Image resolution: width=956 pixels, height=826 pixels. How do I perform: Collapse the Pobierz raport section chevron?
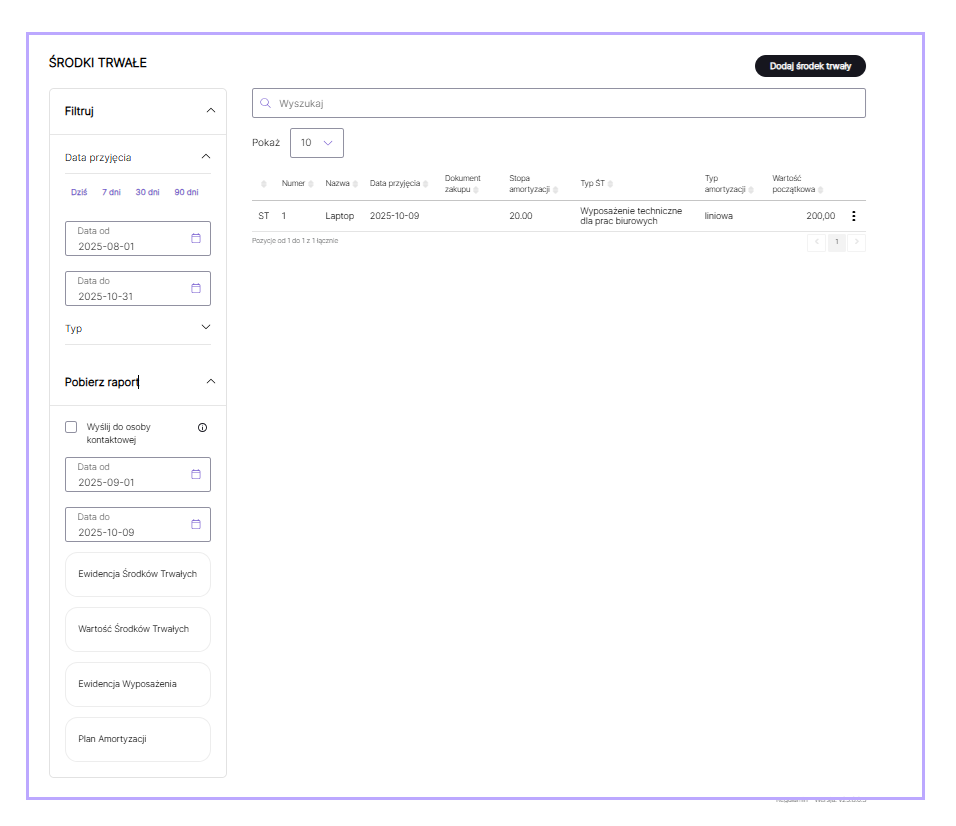[211, 382]
